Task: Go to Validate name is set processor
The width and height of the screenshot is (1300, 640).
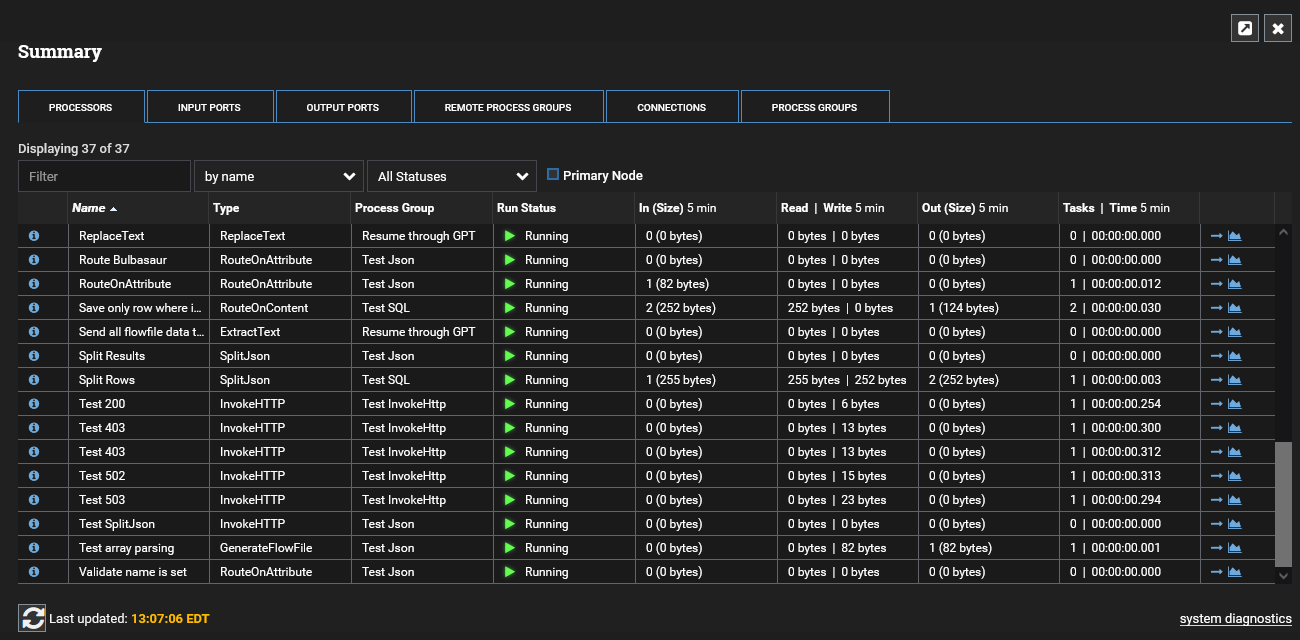Action: coord(1216,572)
